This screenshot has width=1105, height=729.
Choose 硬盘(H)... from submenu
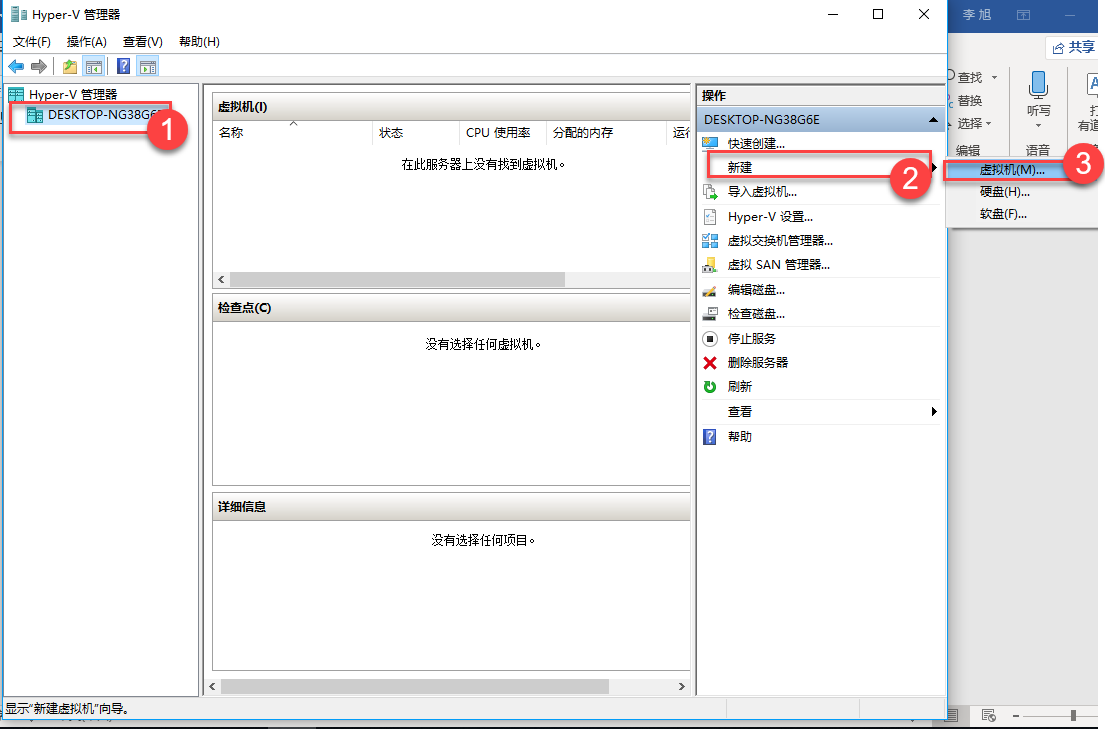1004,192
